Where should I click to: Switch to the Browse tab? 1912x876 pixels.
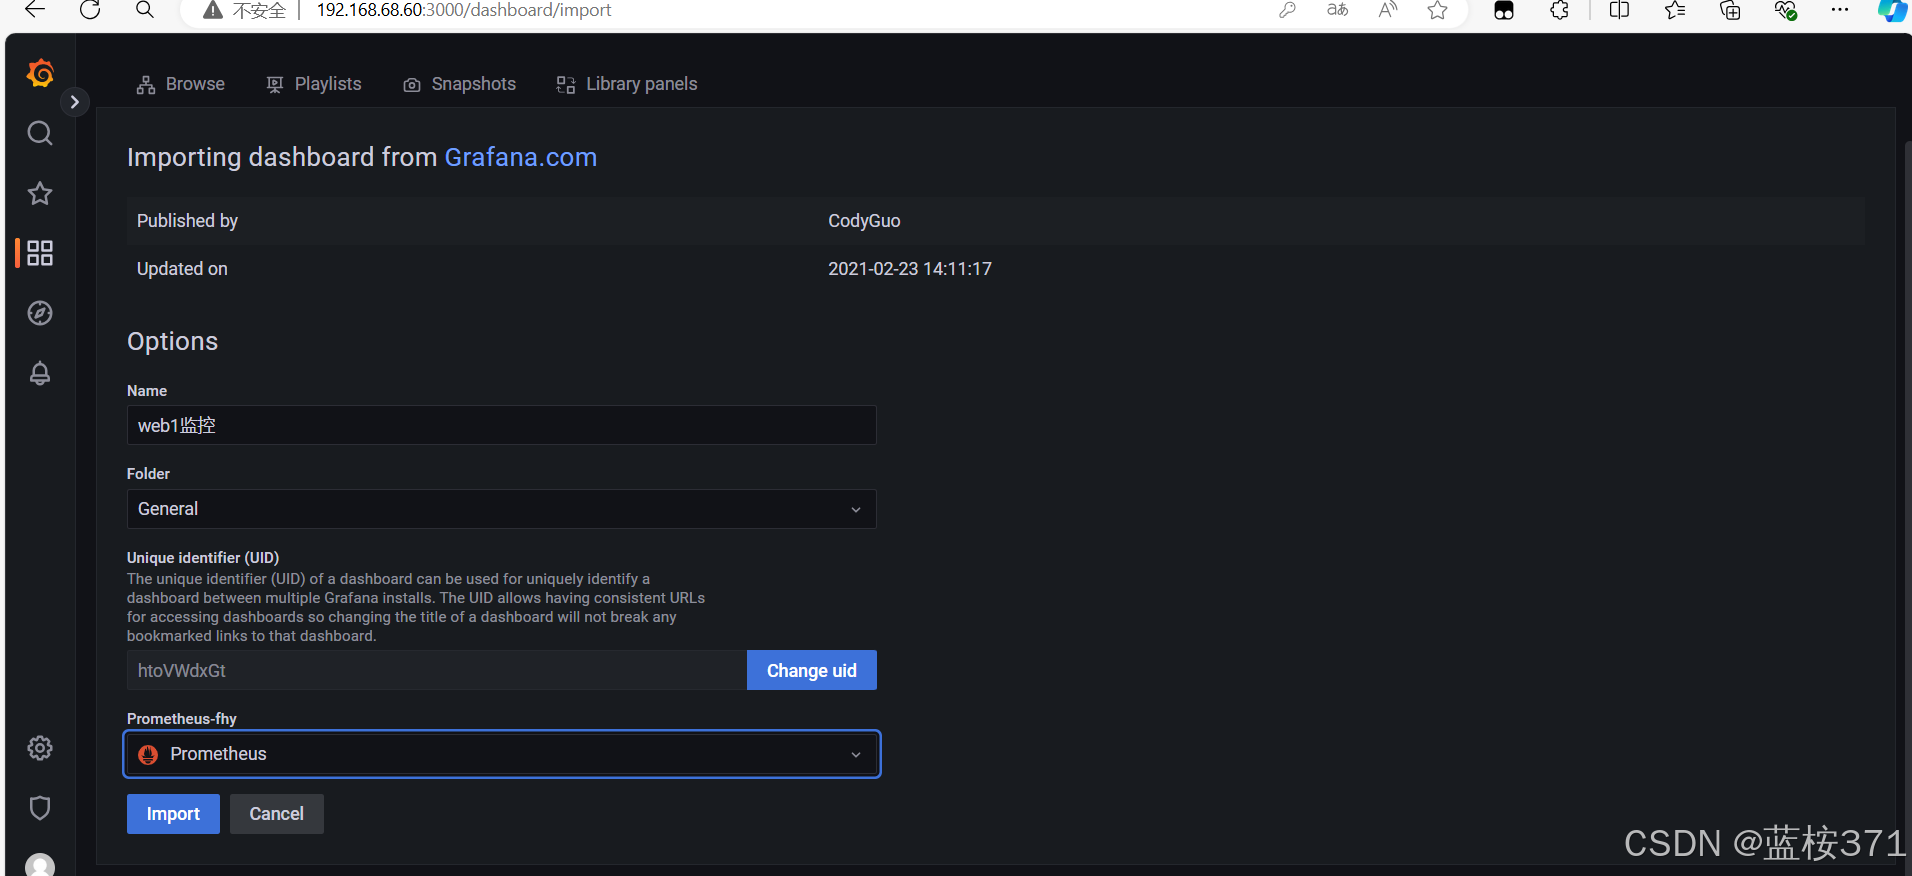click(x=181, y=84)
